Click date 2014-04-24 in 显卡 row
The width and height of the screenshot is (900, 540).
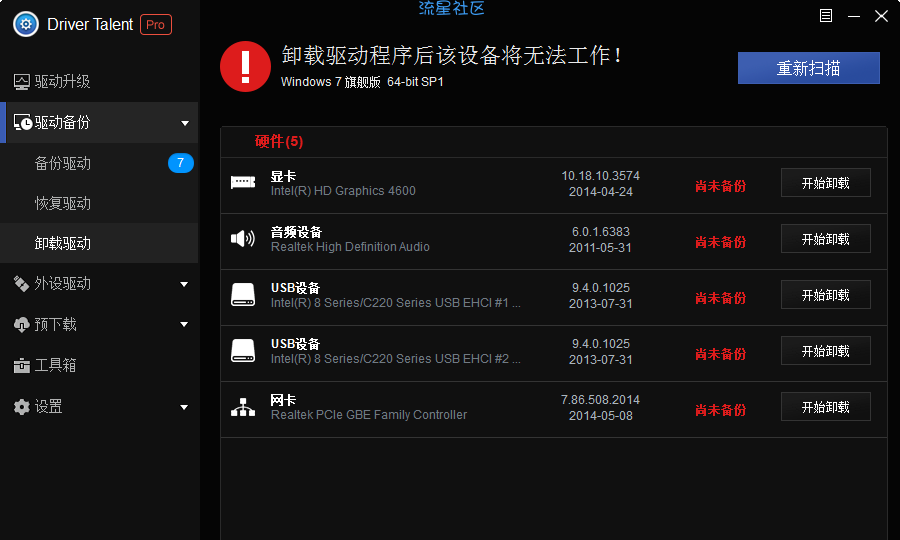tap(600, 192)
